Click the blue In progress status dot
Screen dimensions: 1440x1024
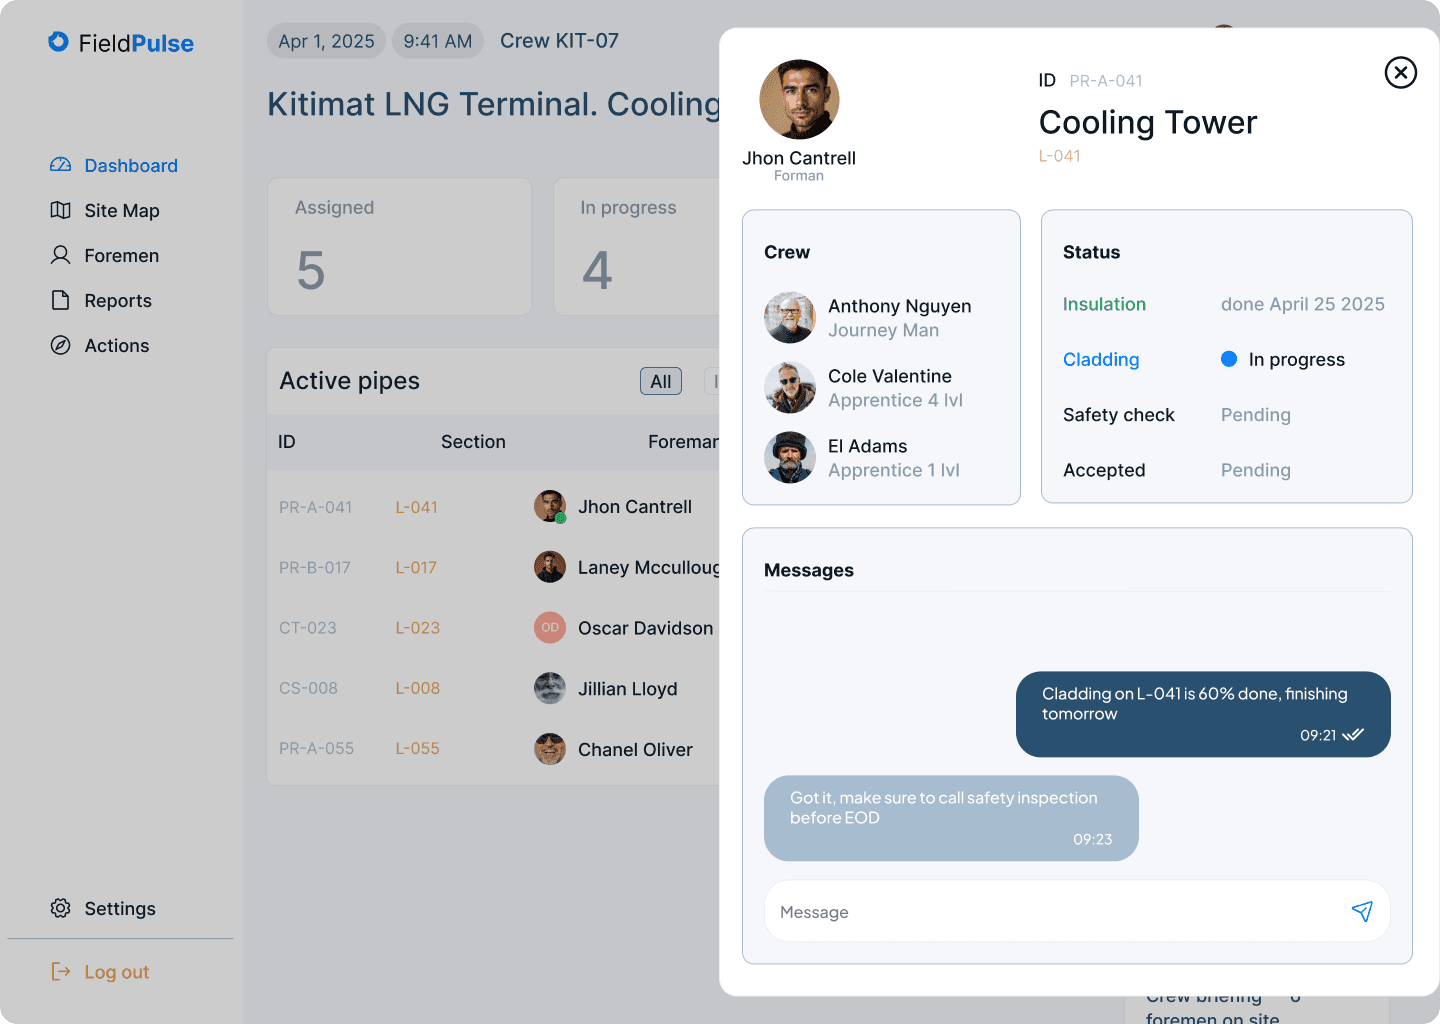[x=1229, y=359]
